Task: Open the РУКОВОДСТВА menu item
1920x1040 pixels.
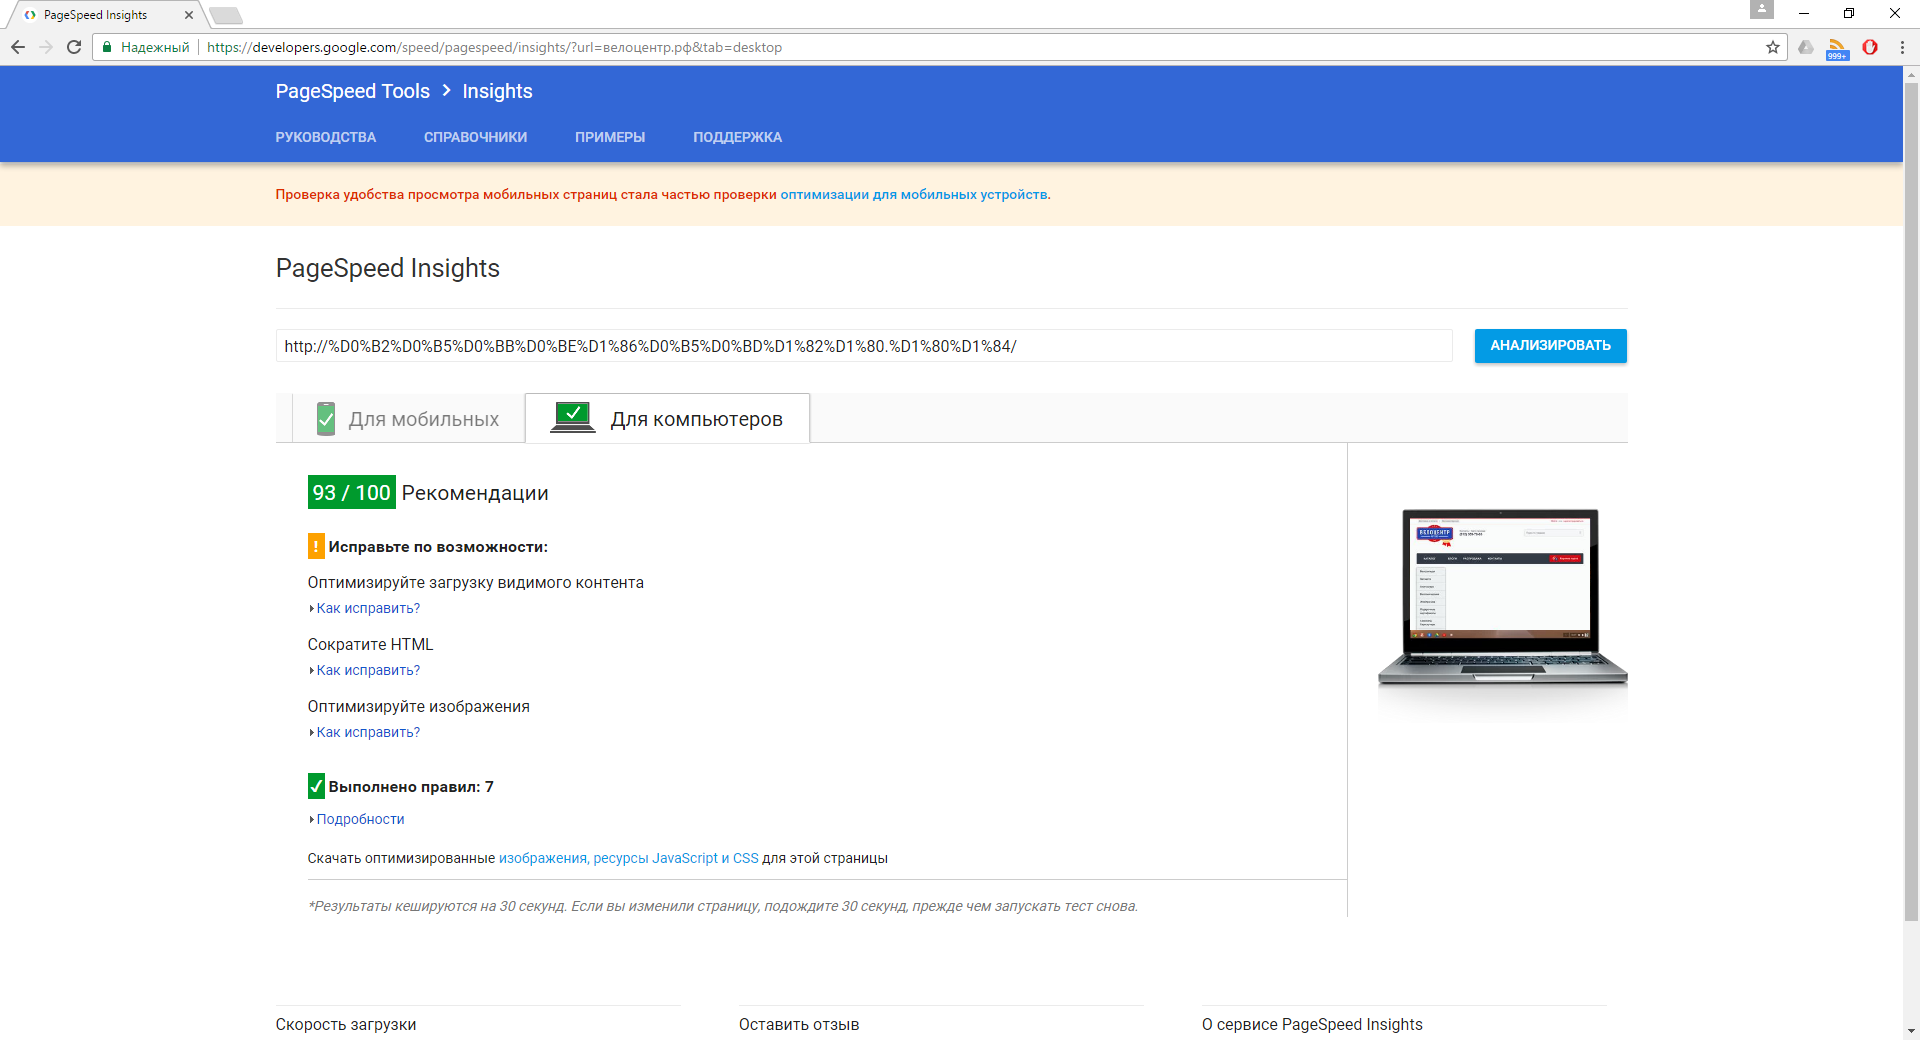Action: coord(326,137)
